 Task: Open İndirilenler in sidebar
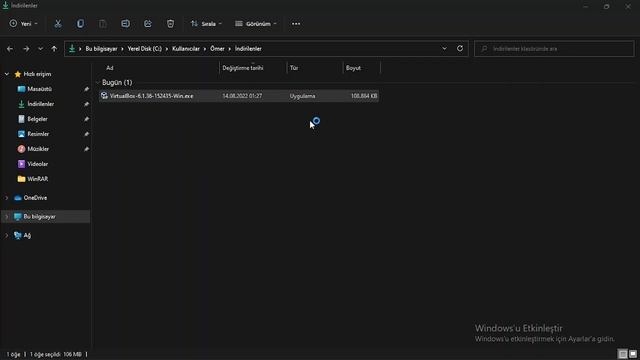tap(40, 104)
